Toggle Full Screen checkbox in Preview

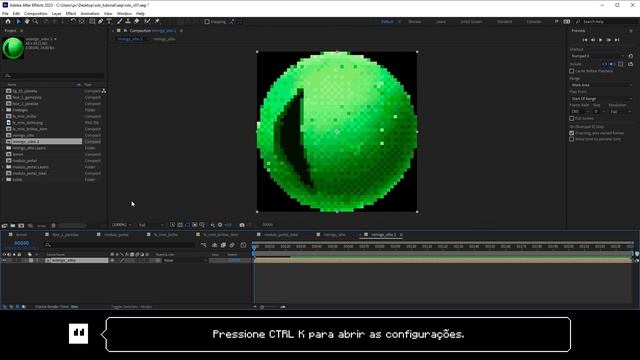tap(572, 118)
